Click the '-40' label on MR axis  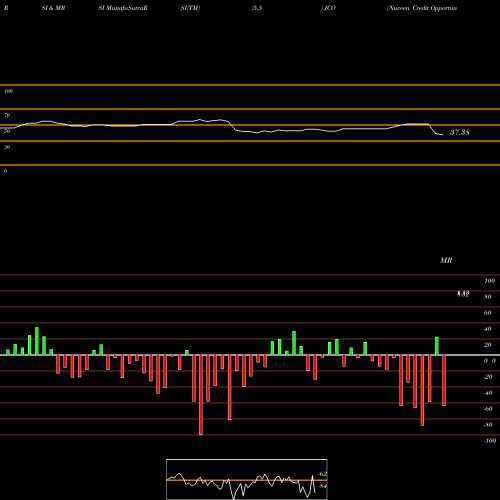[x=488, y=393]
